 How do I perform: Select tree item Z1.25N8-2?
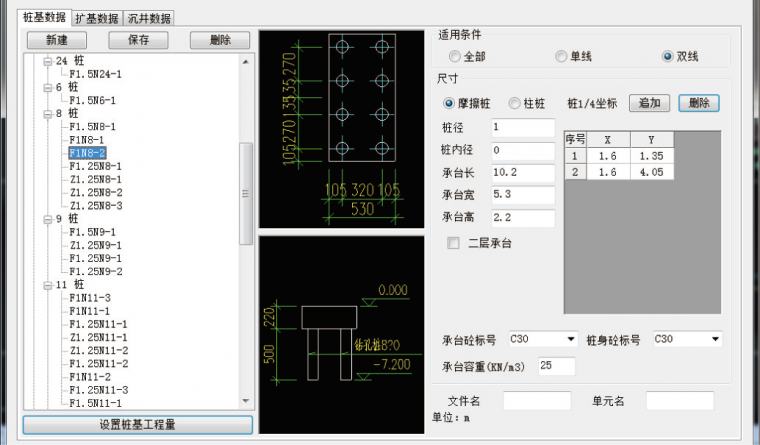pos(95,192)
